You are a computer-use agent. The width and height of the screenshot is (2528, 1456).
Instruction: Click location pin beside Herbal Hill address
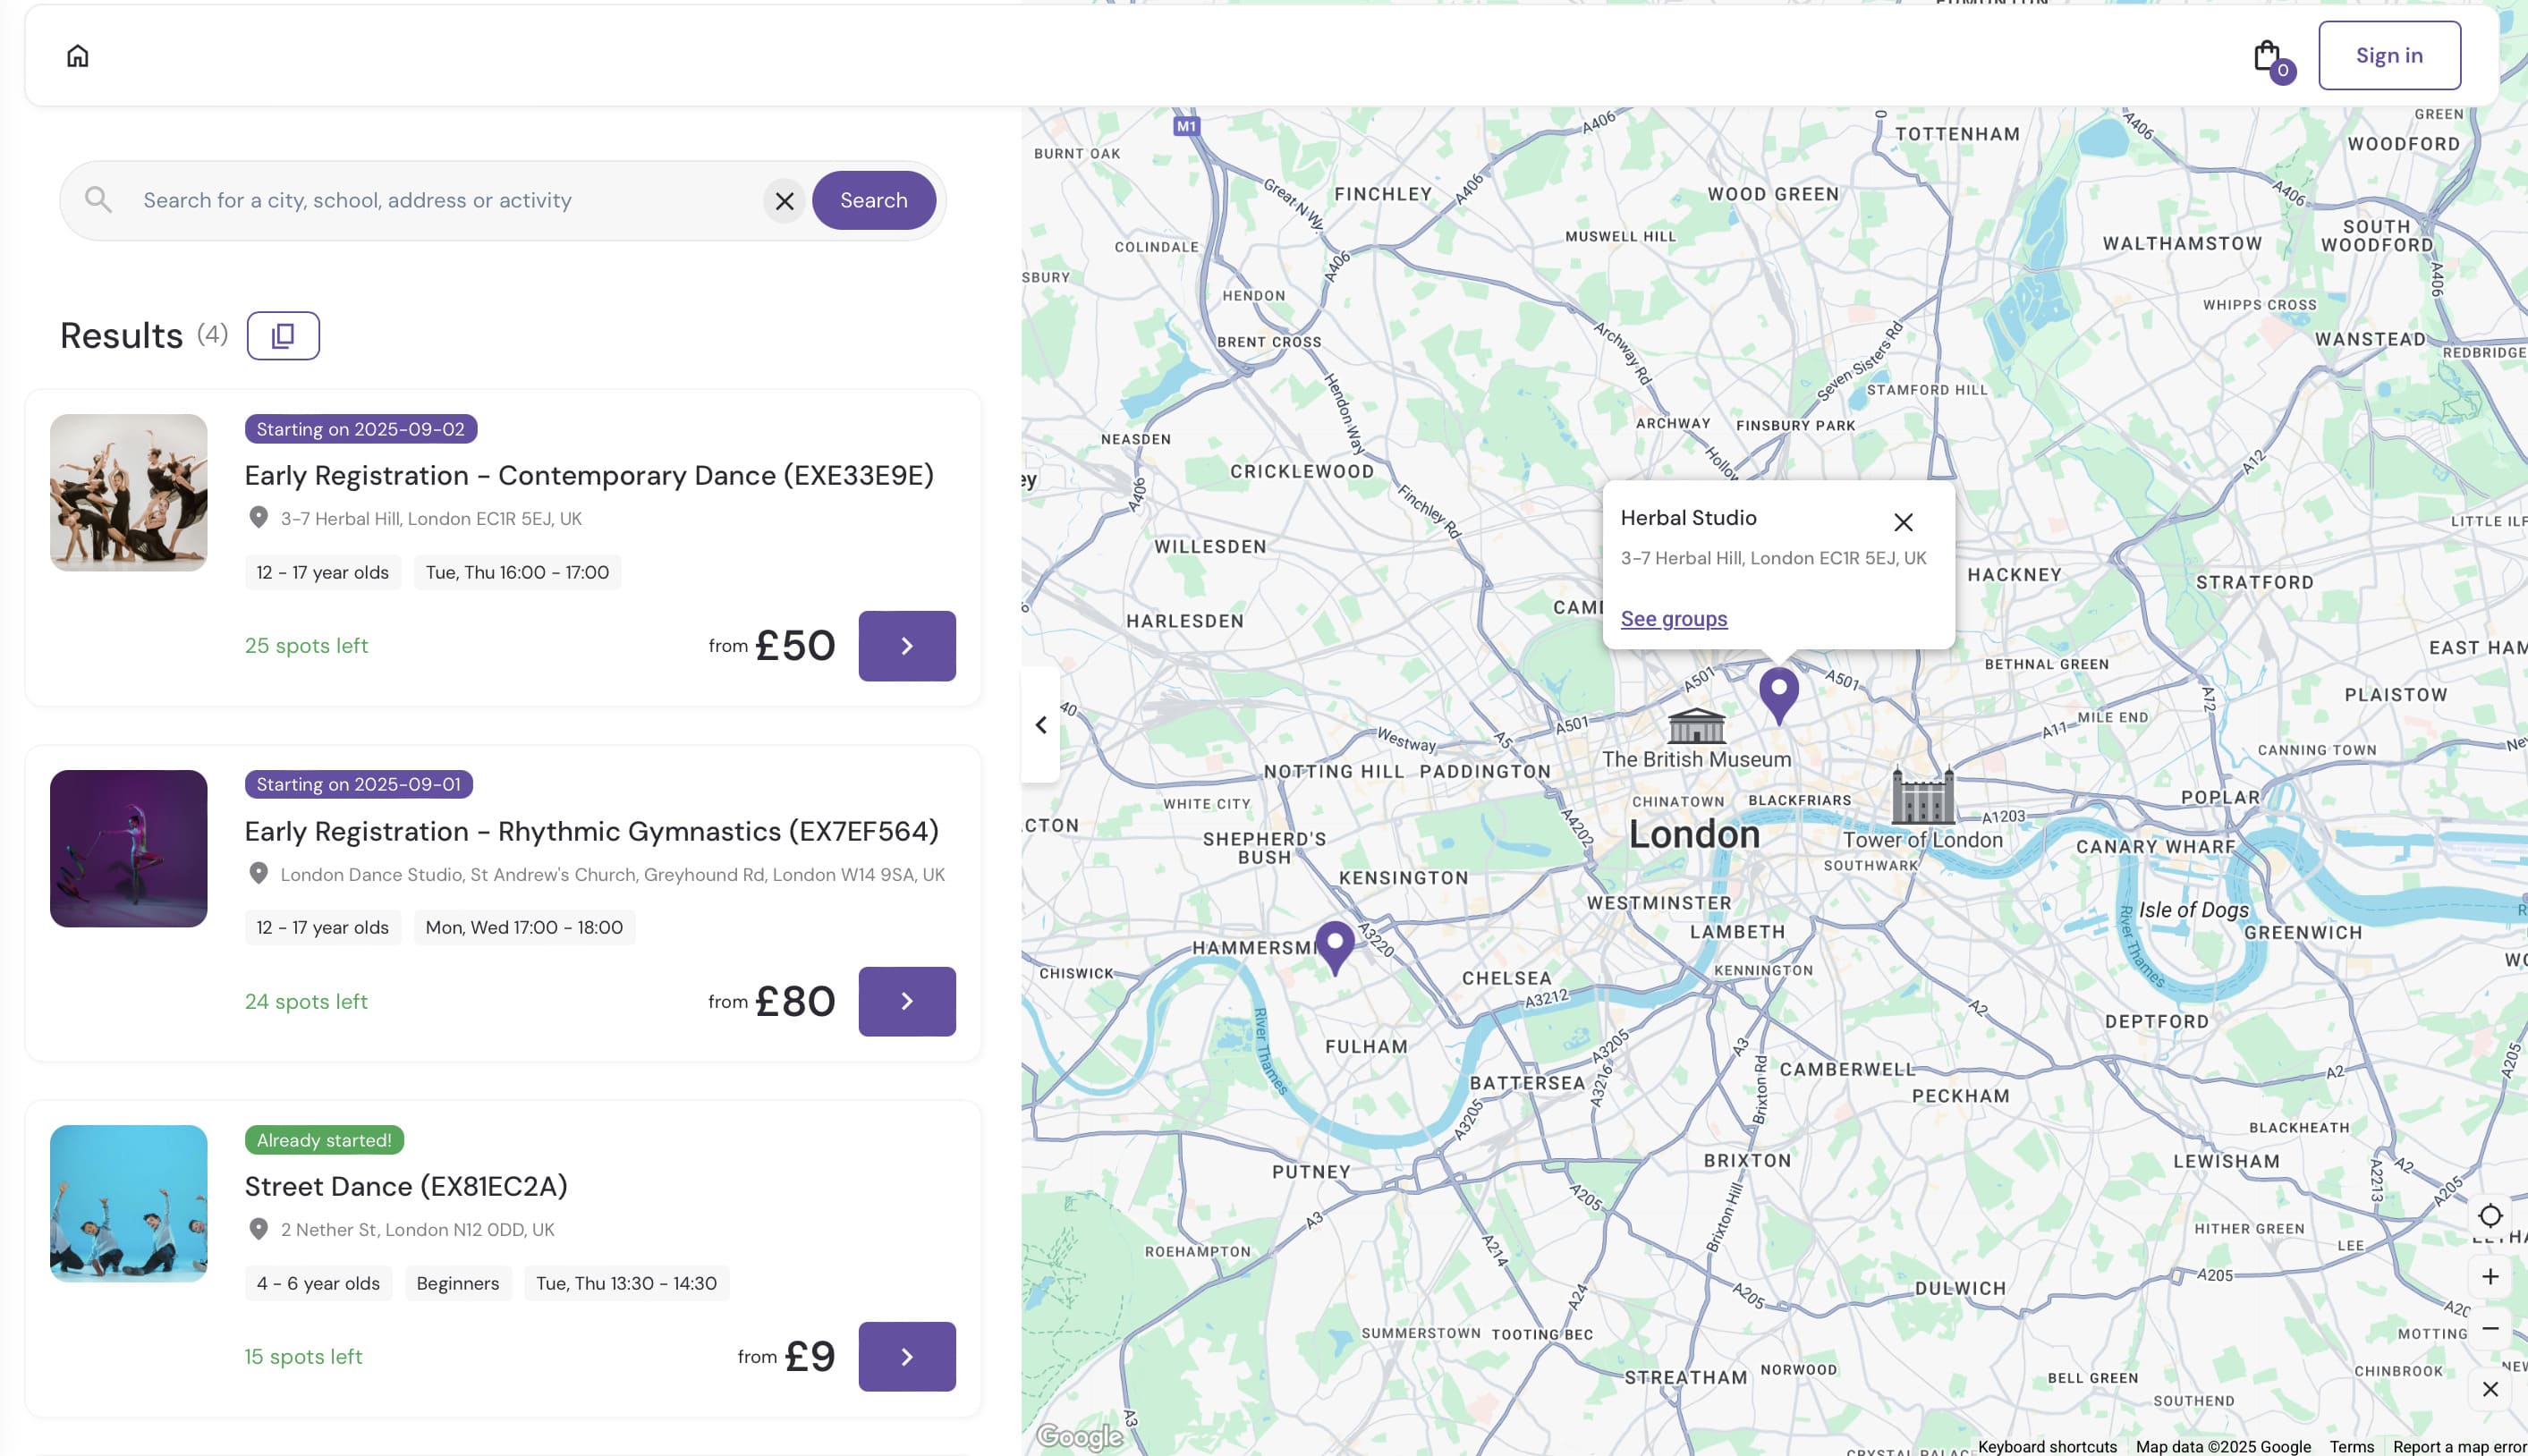tap(259, 518)
